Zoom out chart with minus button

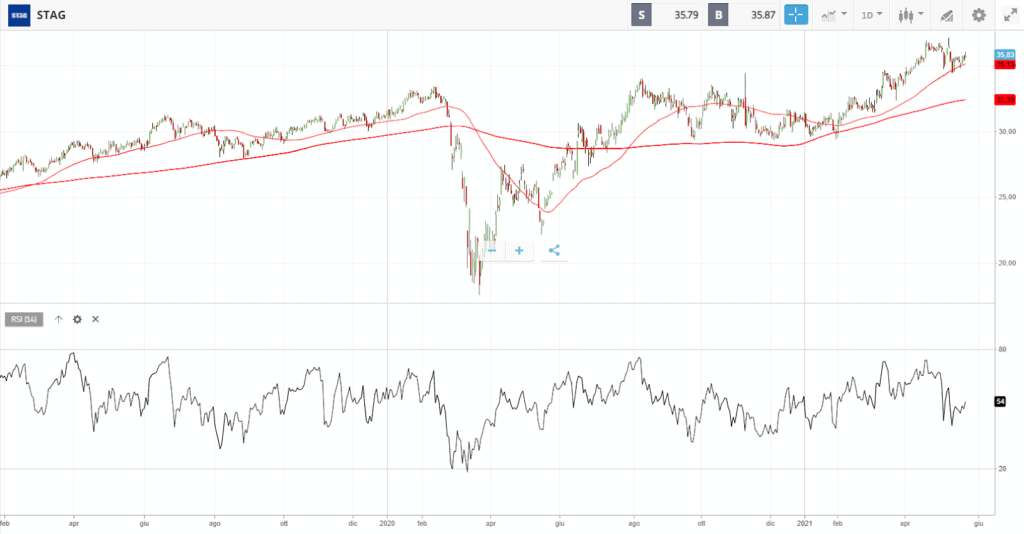[x=492, y=251]
